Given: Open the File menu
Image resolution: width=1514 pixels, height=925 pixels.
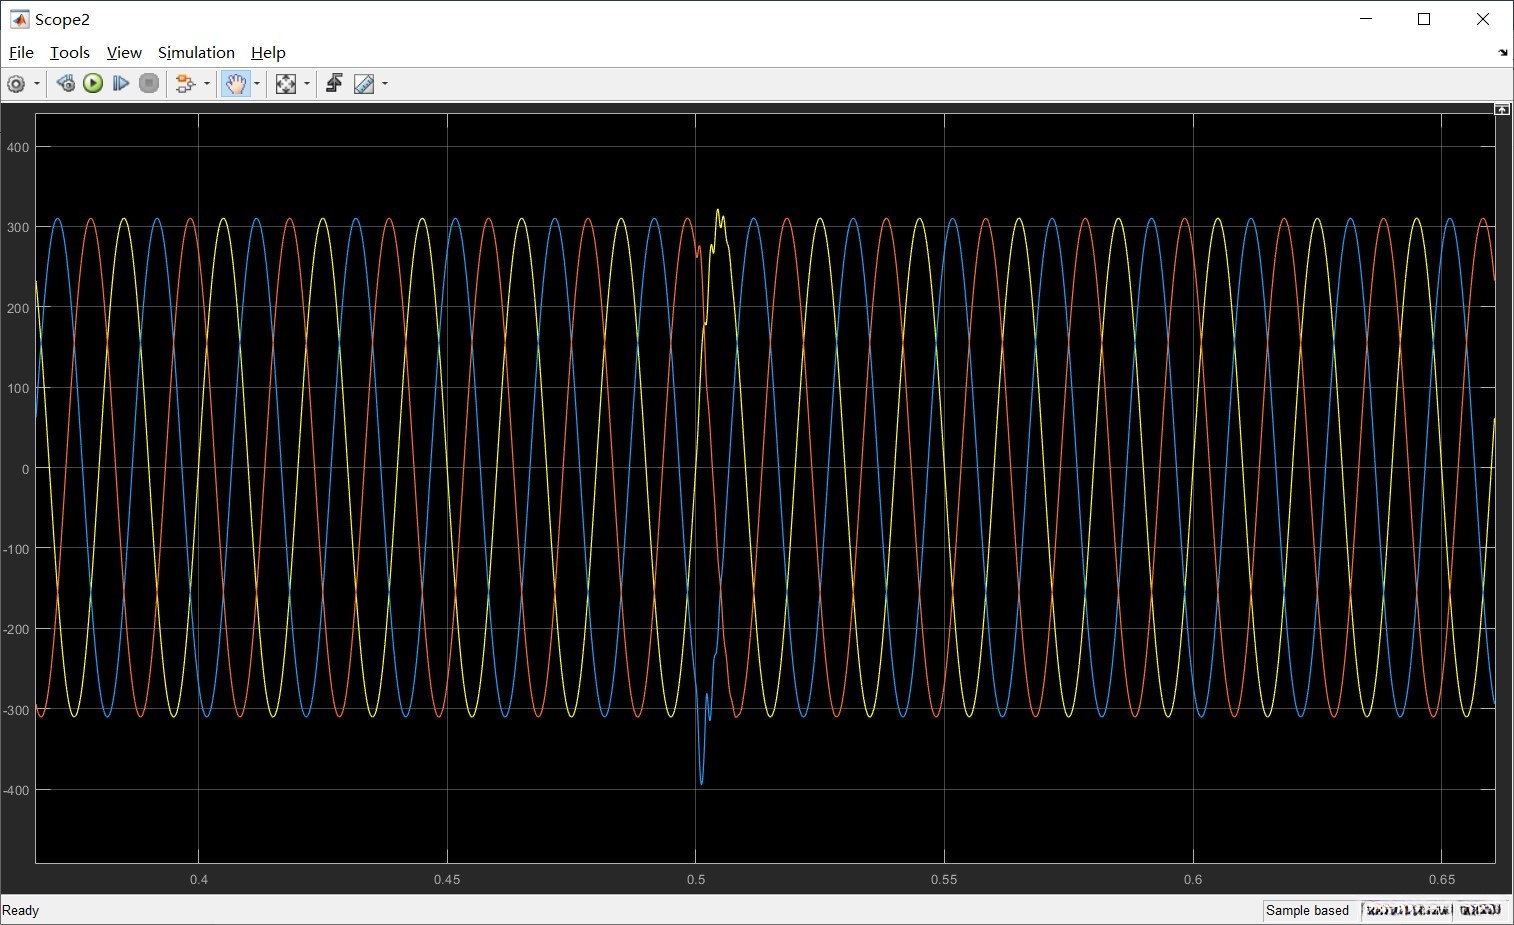Looking at the screenshot, I should point(21,52).
